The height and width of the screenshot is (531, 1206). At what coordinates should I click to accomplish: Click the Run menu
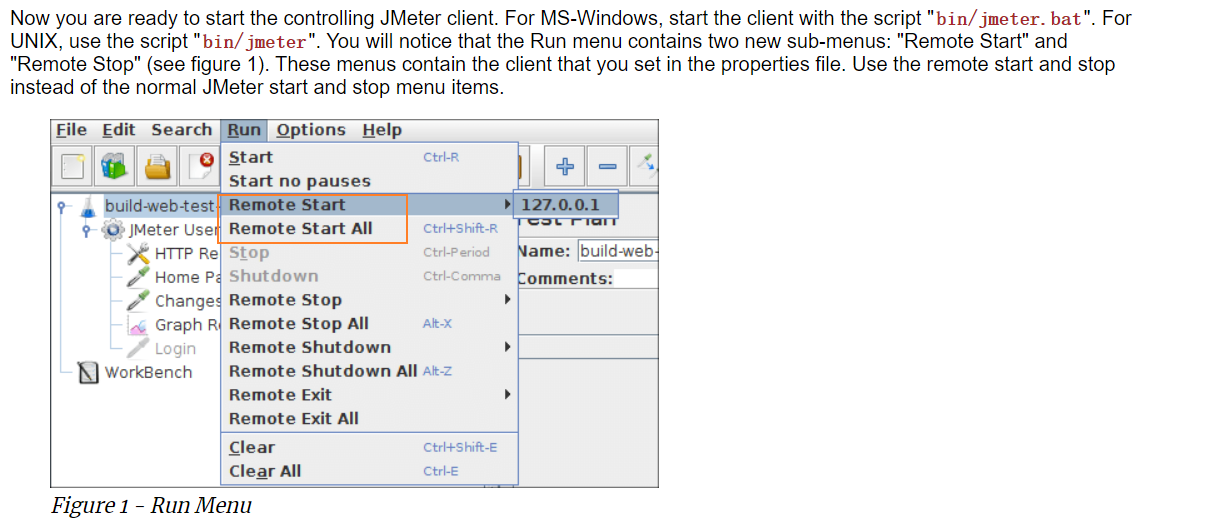coord(244,130)
